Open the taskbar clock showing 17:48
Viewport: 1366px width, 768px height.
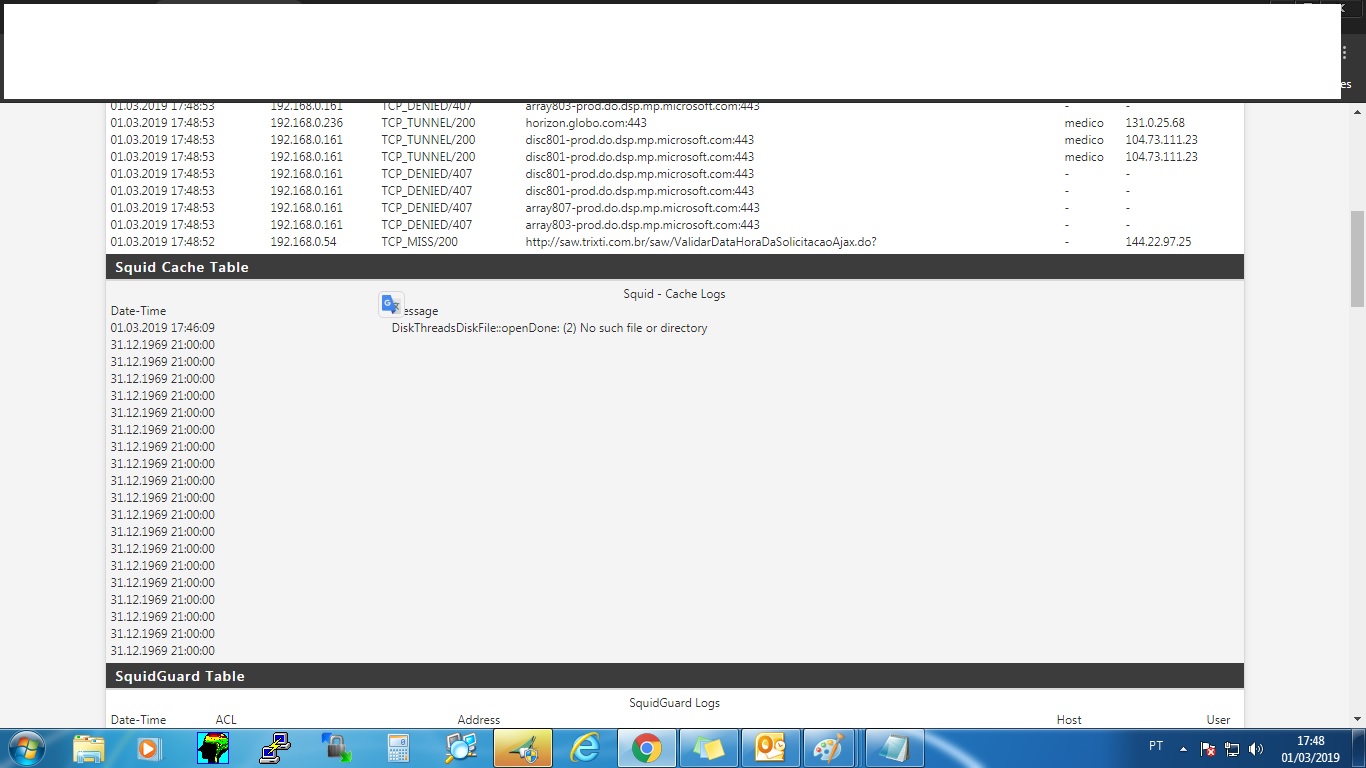[x=1310, y=749]
